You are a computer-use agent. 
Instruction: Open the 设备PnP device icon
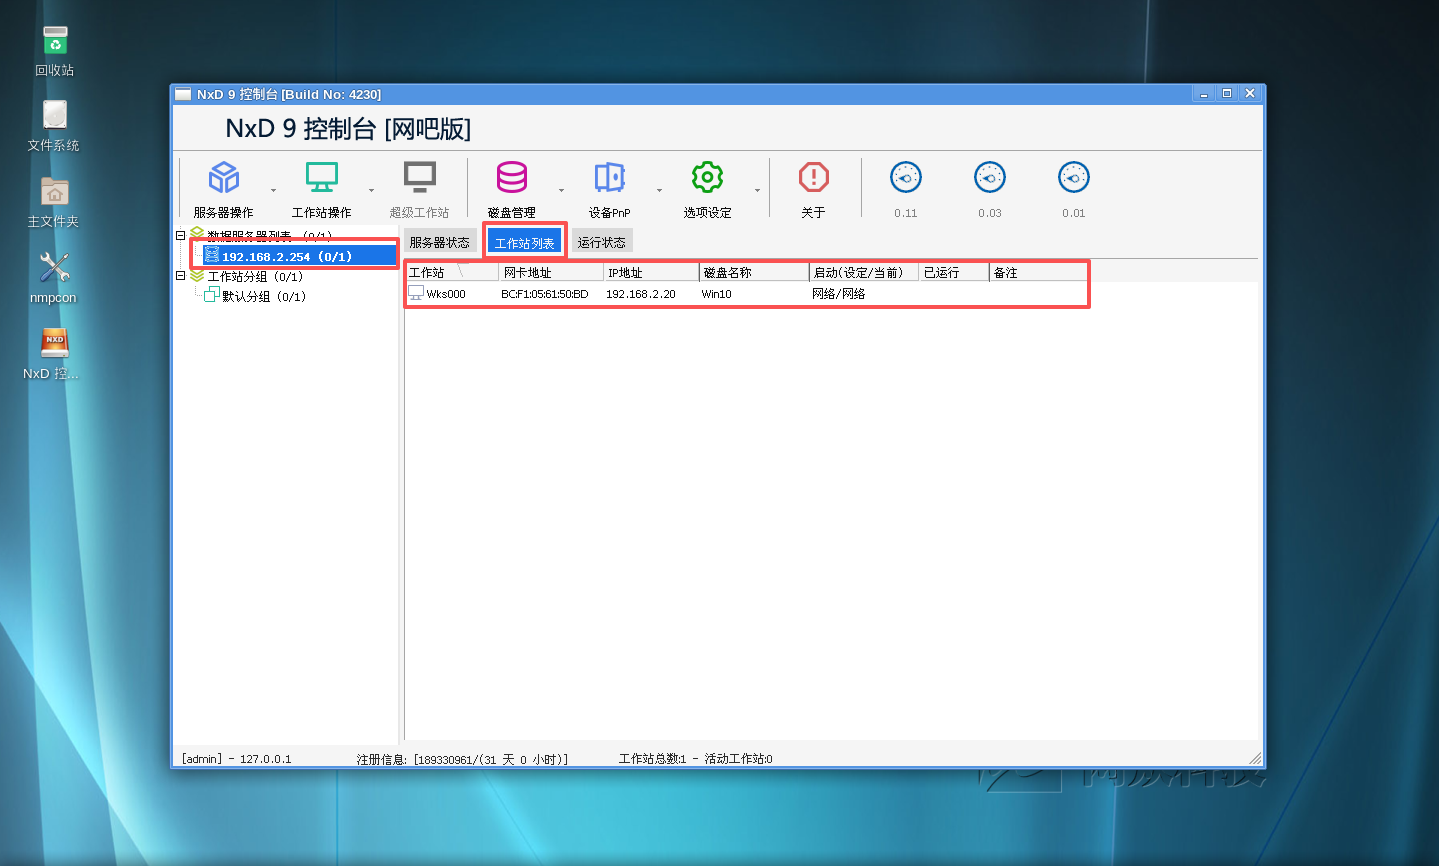tap(609, 178)
